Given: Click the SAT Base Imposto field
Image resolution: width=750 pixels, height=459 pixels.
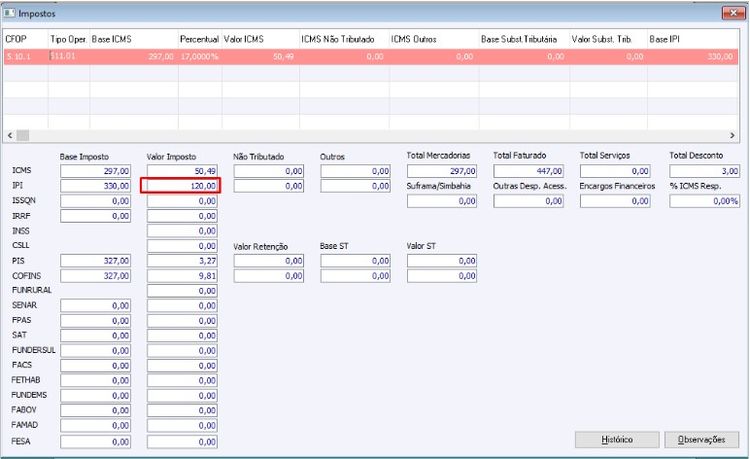Looking at the screenshot, I should point(96,336).
